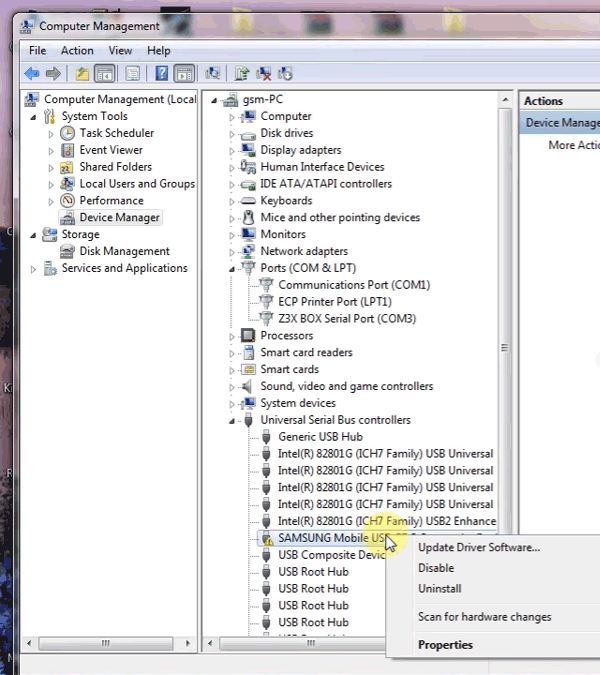Image resolution: width=600 pixels, height=675 pixels.
Task: Click the Network adapters icon
Action: click(248, 251)
